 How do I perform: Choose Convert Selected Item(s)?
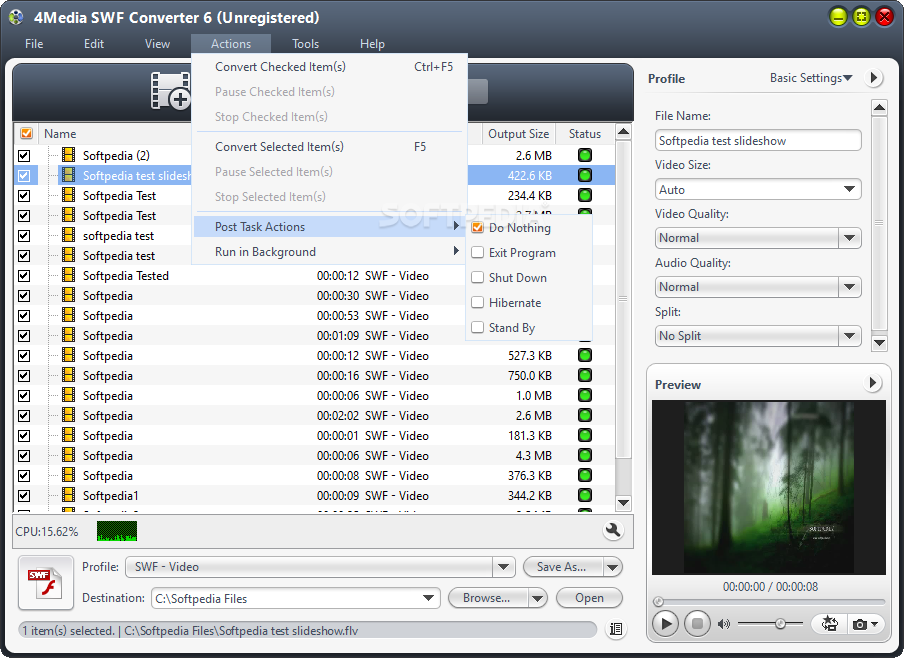[x=329, y=146]
